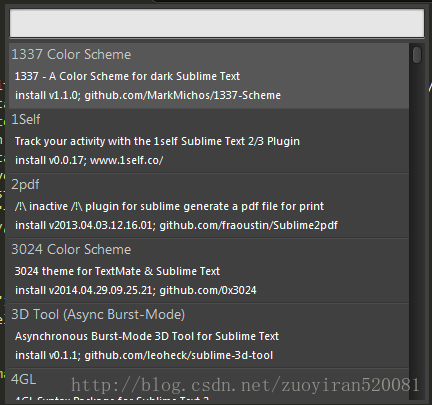Click the install v0.1.1 leoheck/sublime-3d-tool line

click(x=144, y=355)
